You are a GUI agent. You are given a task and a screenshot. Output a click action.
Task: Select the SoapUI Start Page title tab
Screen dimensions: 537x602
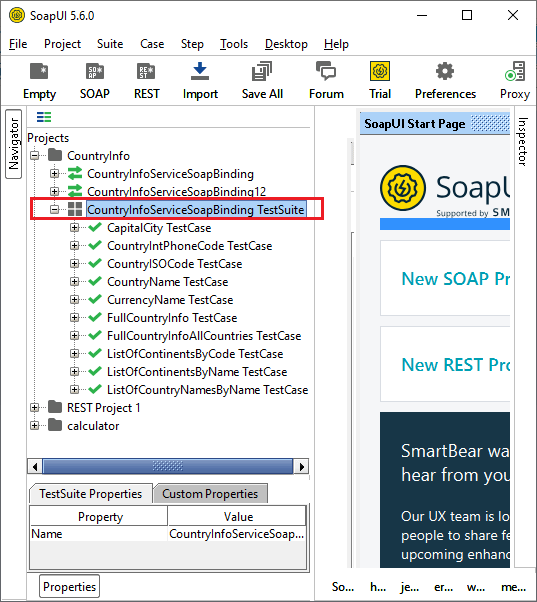pyautogui.click(x=415, y=124)
